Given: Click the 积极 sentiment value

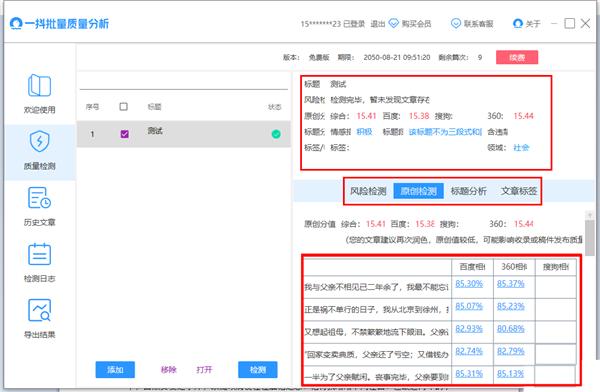Looking at the screenshot, I should pos(364,132).
